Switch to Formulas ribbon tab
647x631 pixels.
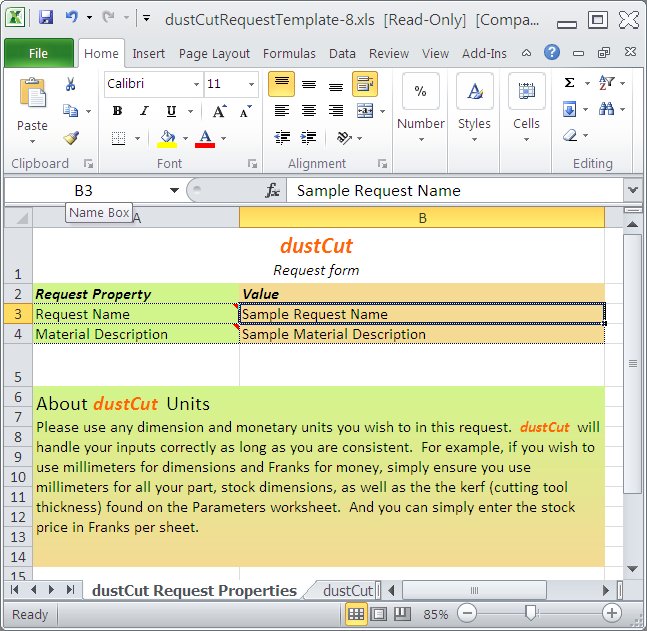(x=289, y=53)
